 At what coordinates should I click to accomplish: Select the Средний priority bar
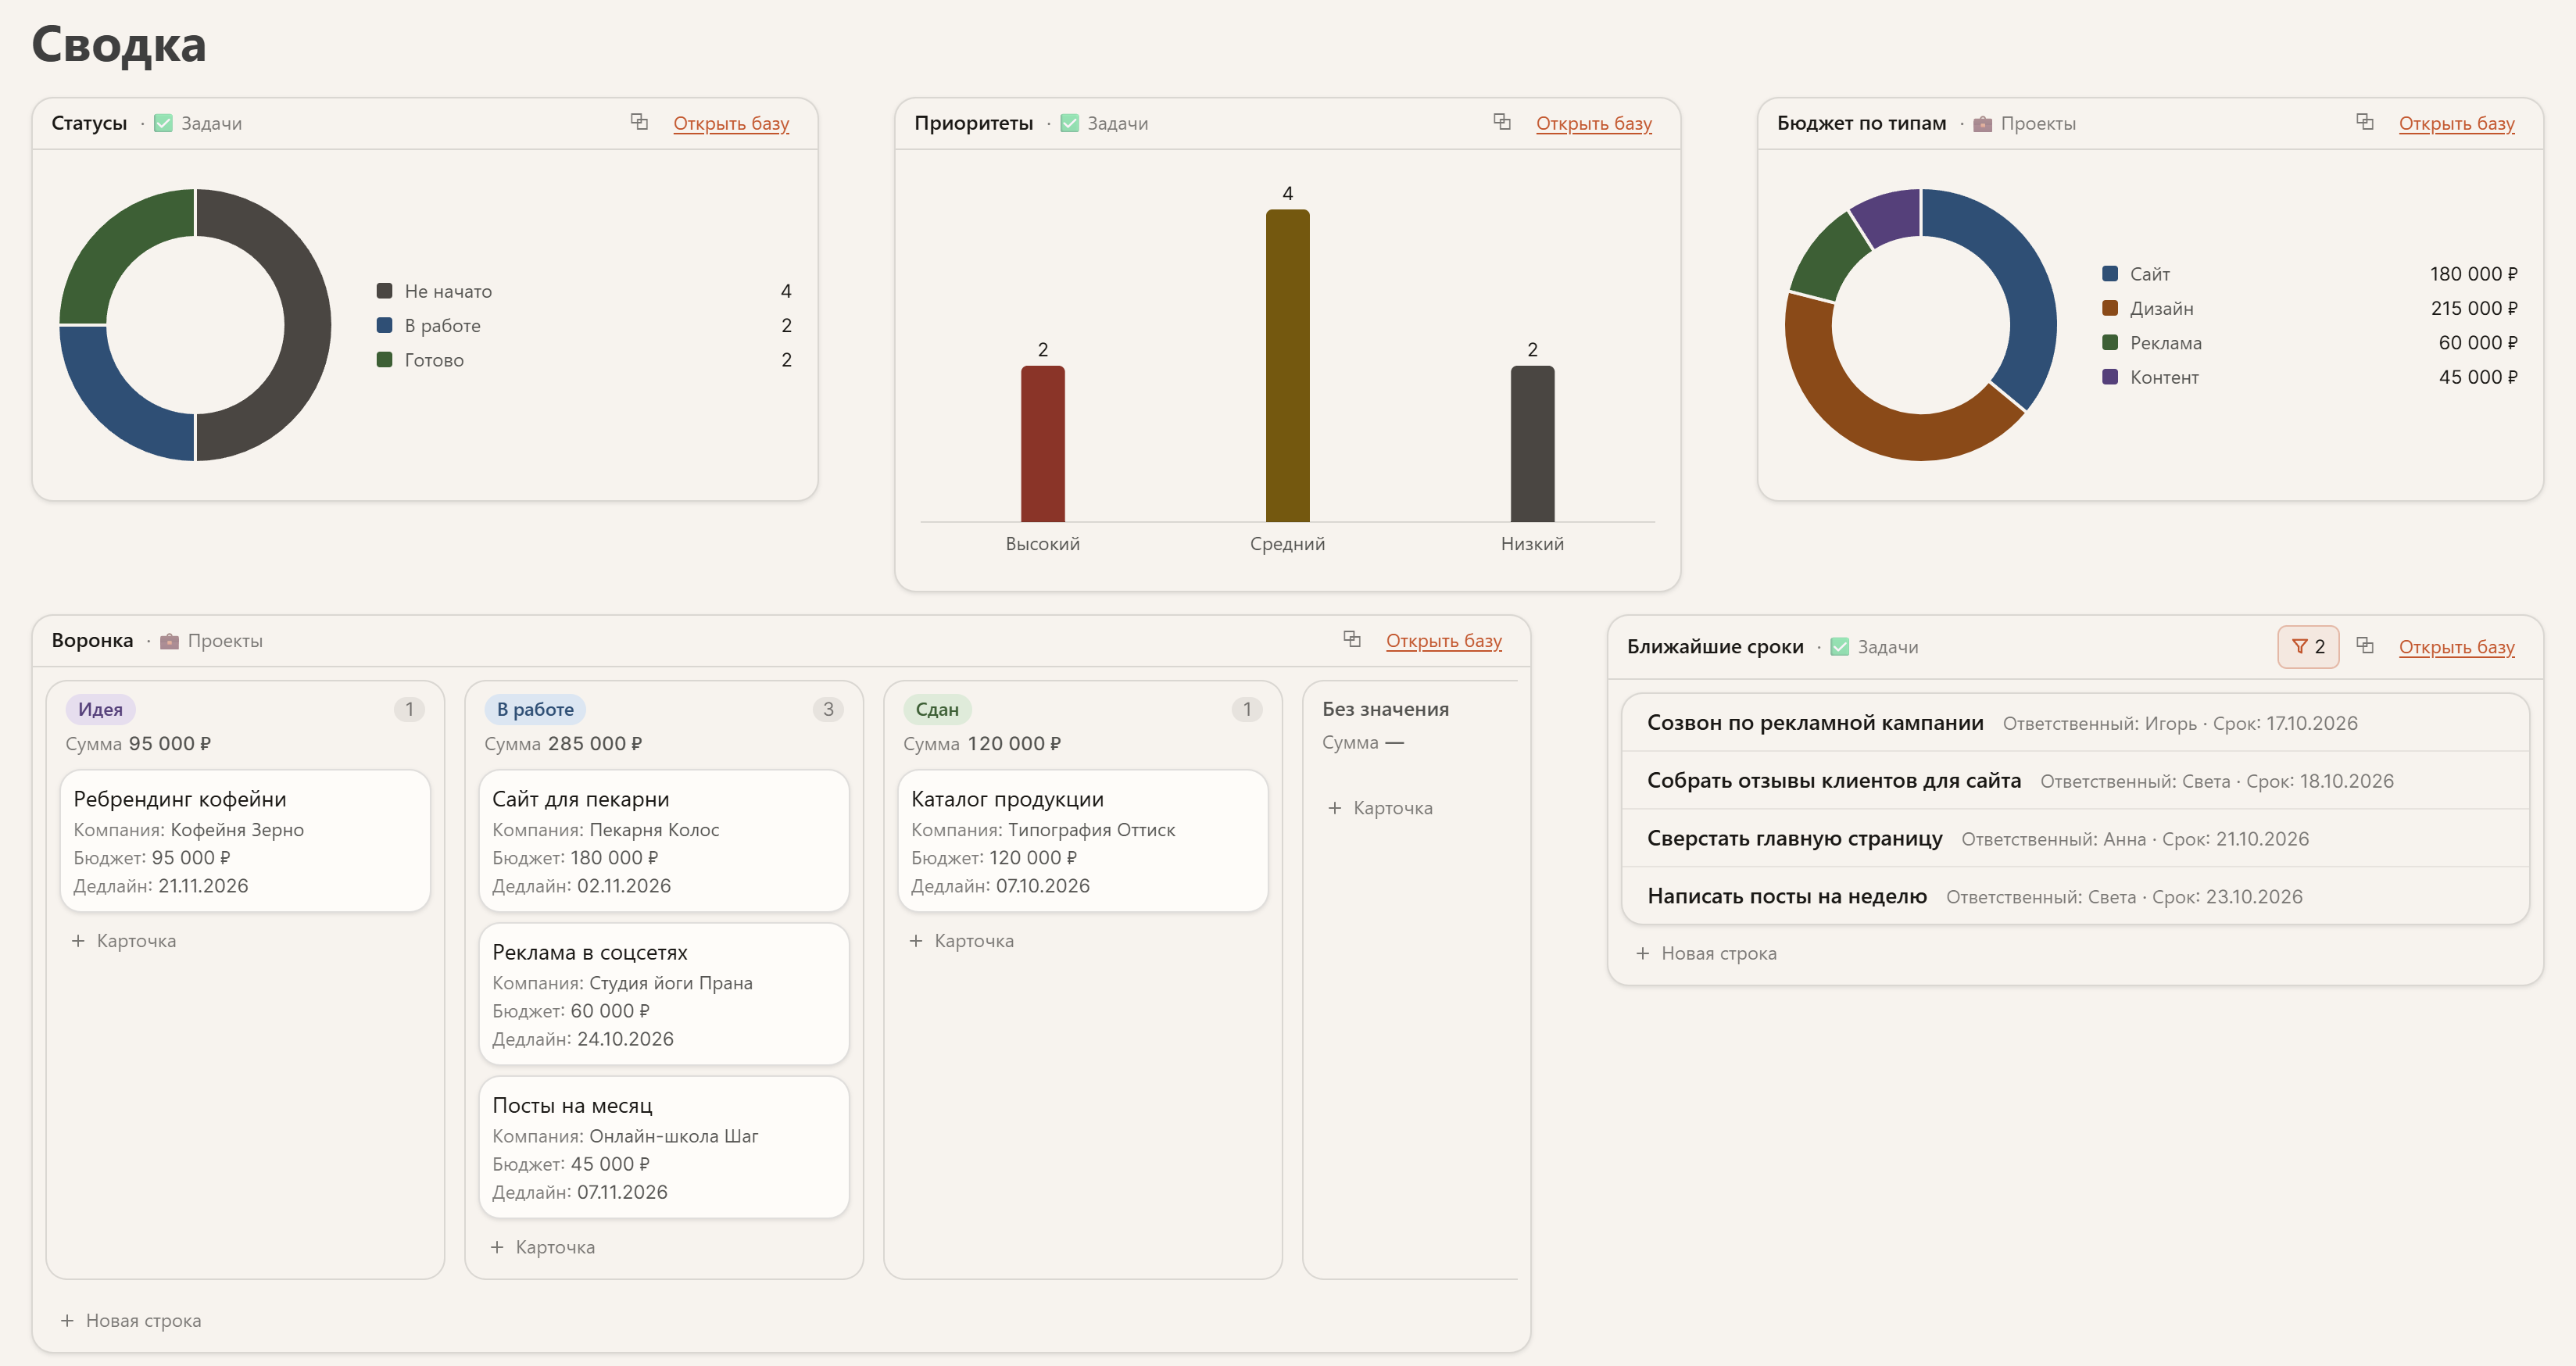click(1287, 365)
